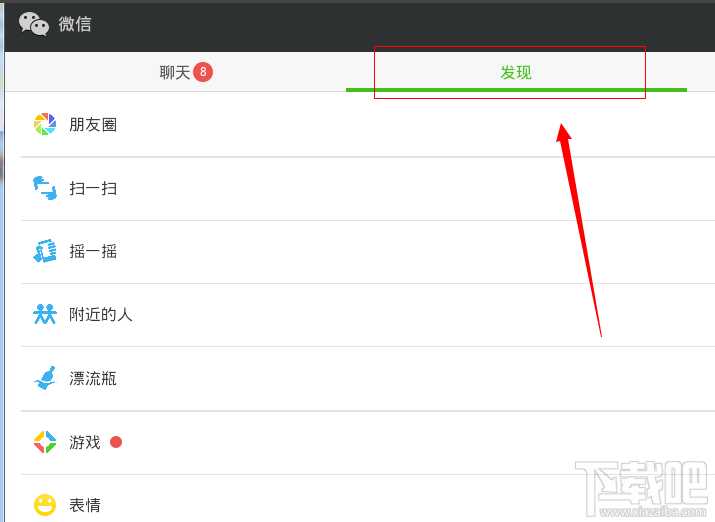
Task: Tap the 摇一摇 shake icon
Action: (x=45, y=251)
